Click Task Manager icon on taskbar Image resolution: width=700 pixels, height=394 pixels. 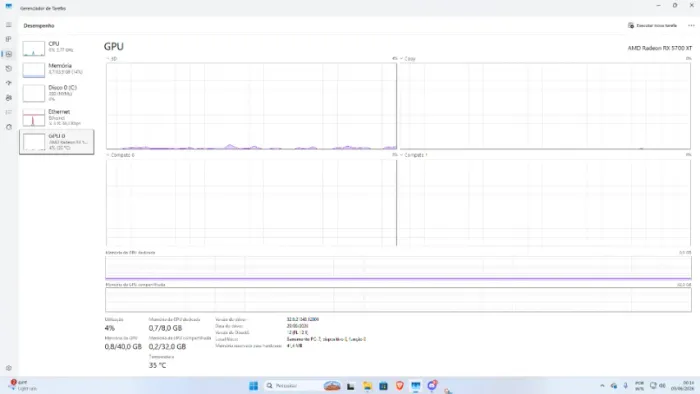click(x=416, y=386)
